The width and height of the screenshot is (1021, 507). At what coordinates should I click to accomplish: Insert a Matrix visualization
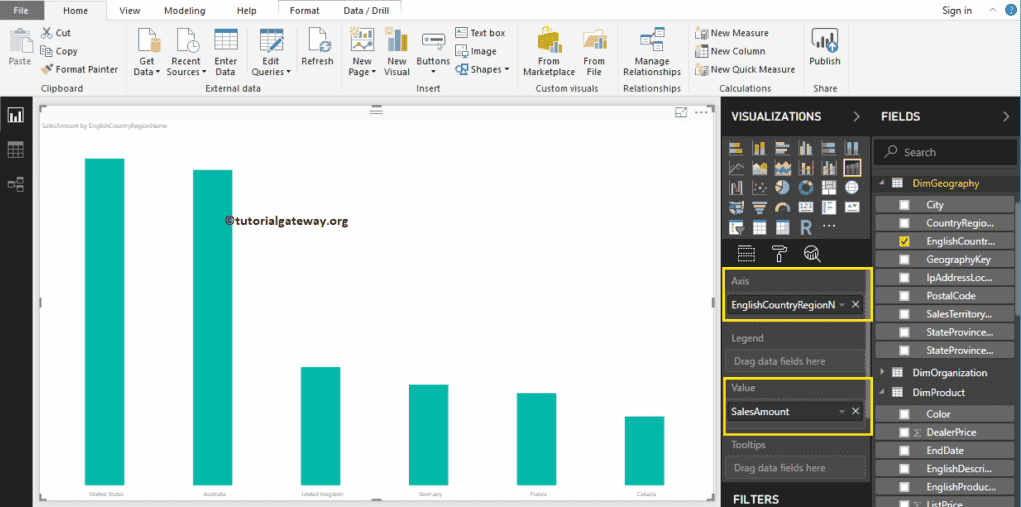782,228
